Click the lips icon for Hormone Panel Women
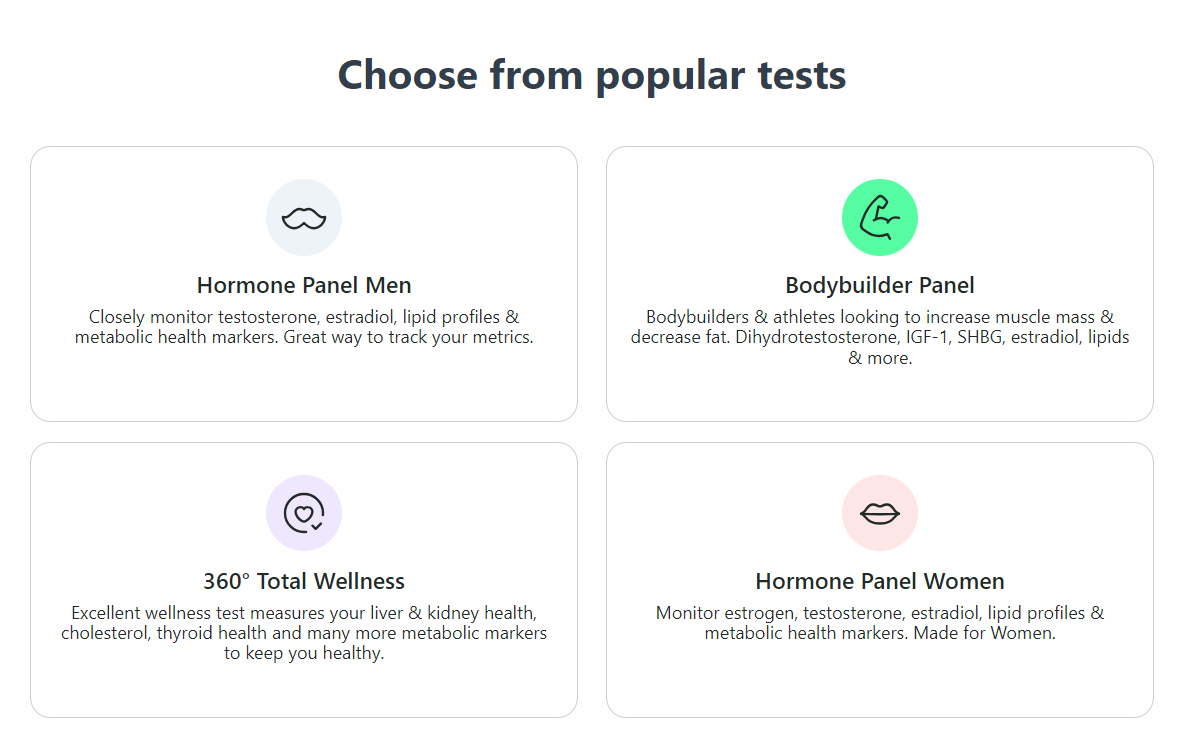 point(880,513)
